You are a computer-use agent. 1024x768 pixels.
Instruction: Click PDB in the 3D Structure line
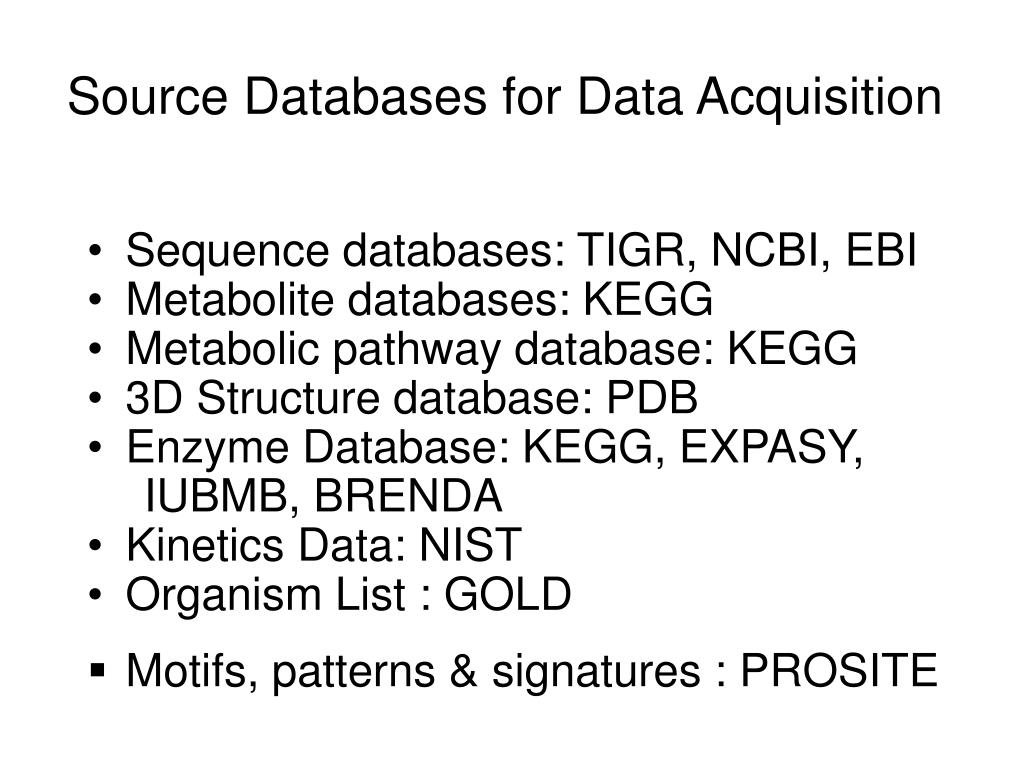click(x=652, y=397)
